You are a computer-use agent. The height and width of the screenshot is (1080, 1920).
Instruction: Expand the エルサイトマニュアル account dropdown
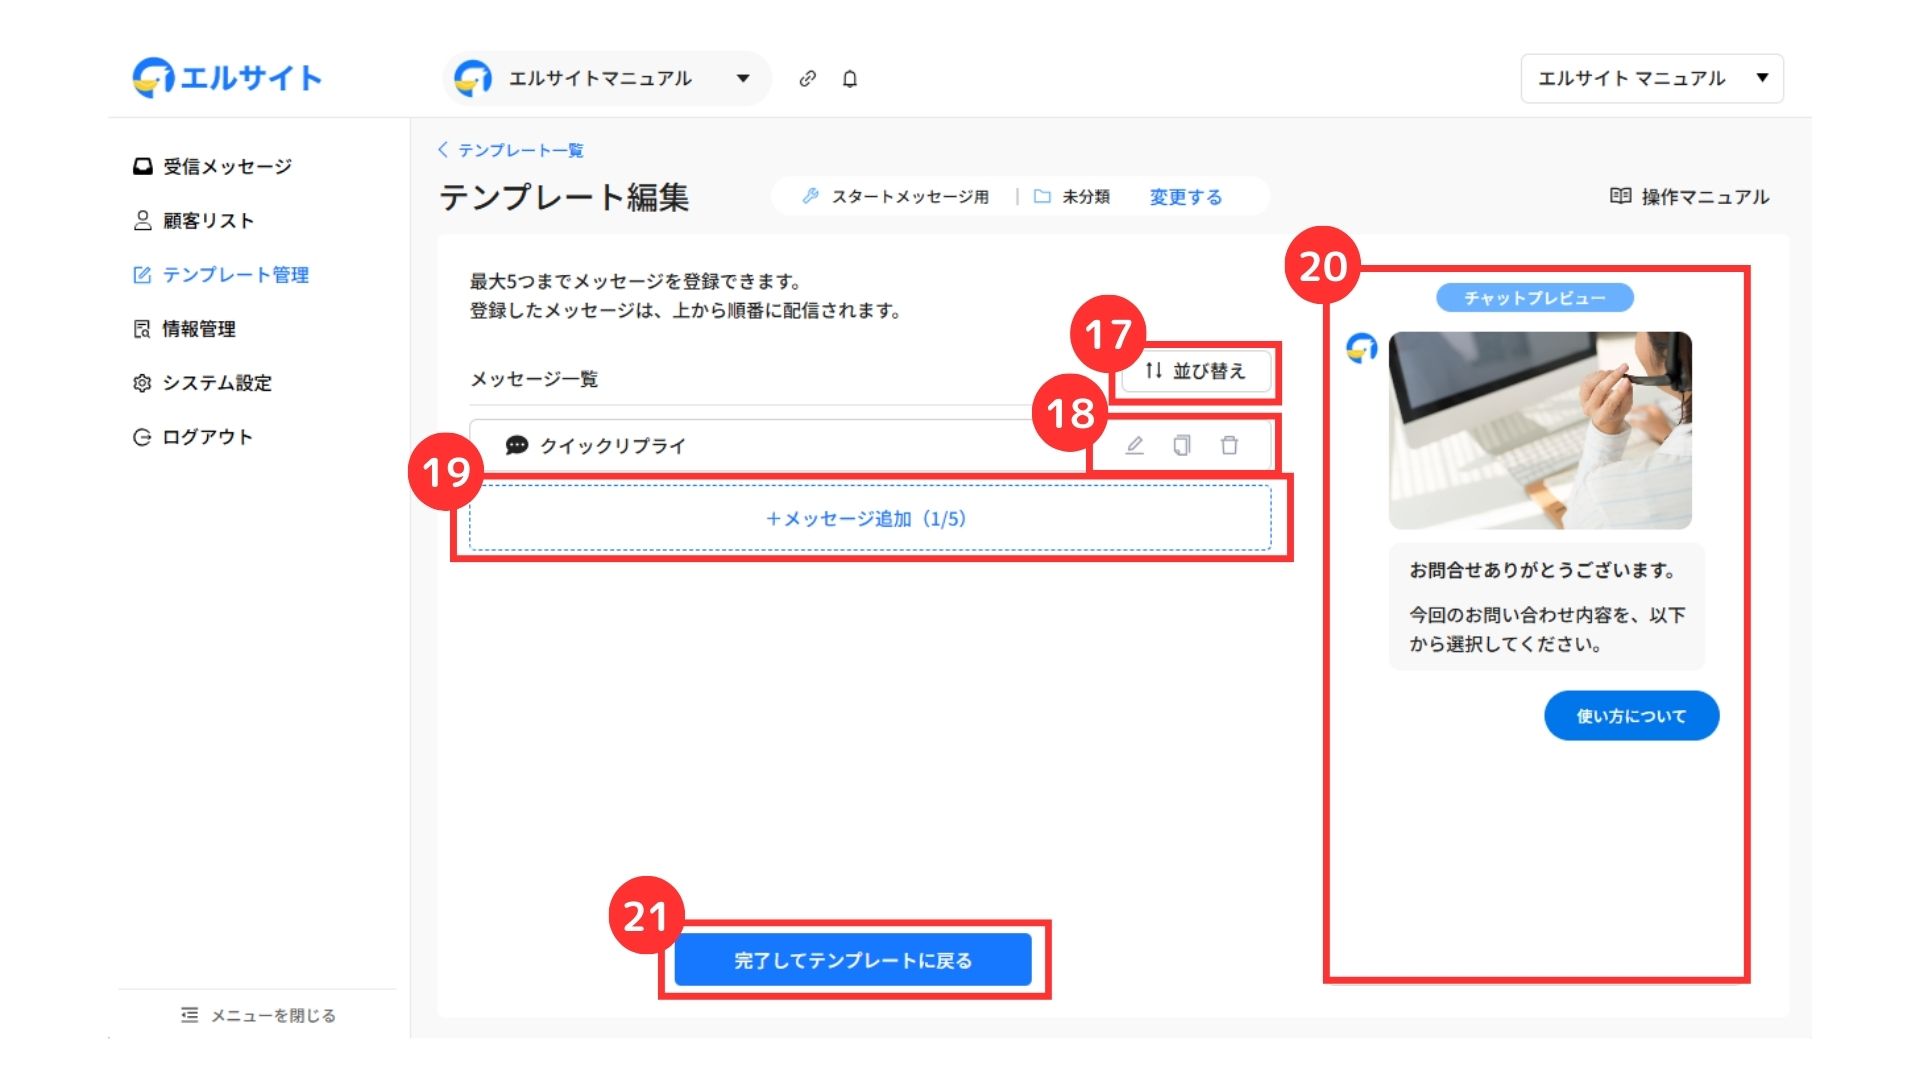606,79
